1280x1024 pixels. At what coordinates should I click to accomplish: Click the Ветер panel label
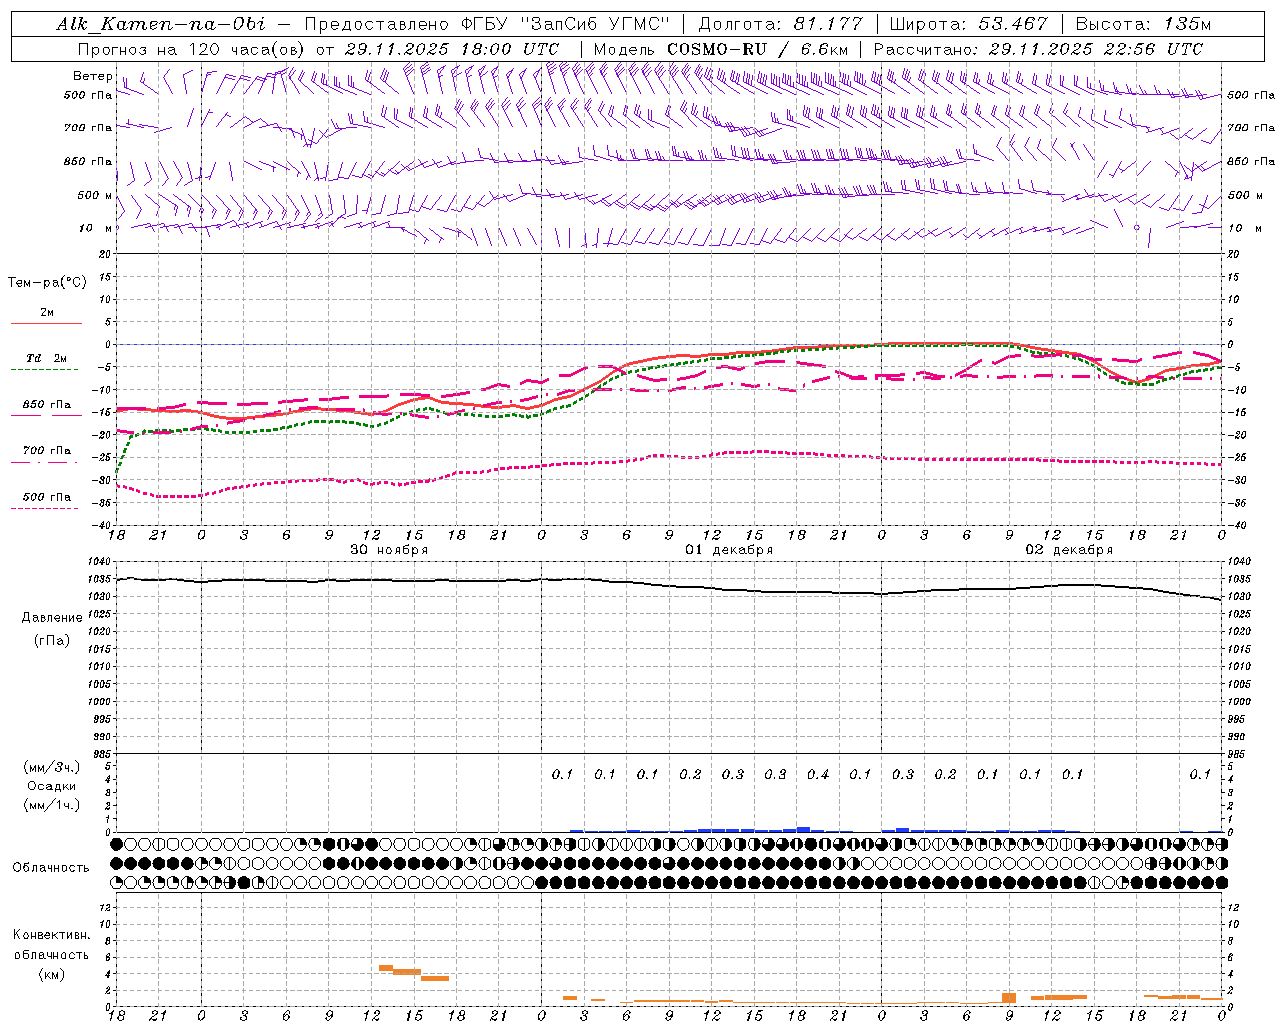pos(93,76)
